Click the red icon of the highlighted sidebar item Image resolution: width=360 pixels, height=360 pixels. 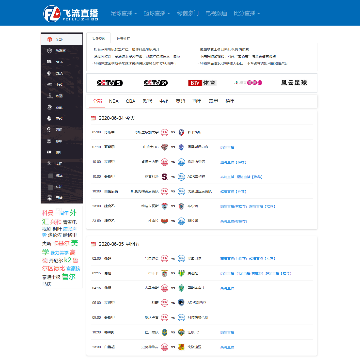49,39
